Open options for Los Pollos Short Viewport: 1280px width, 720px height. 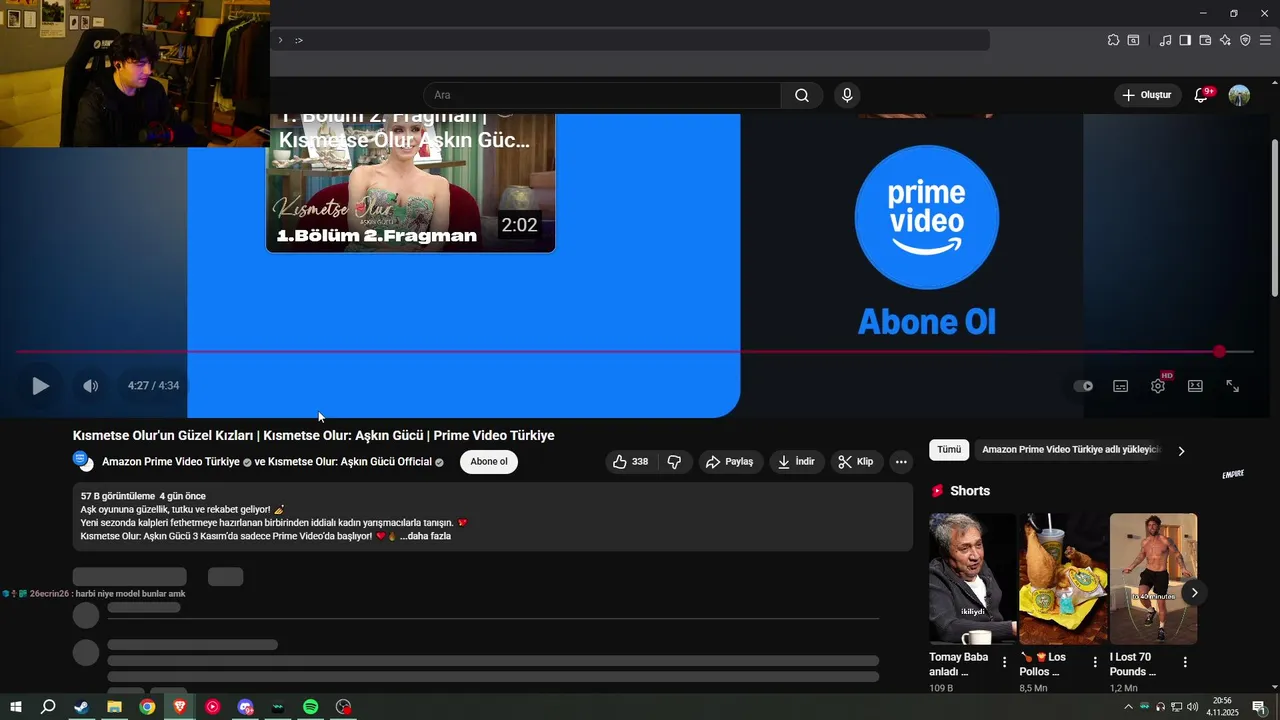[1095, 662]
